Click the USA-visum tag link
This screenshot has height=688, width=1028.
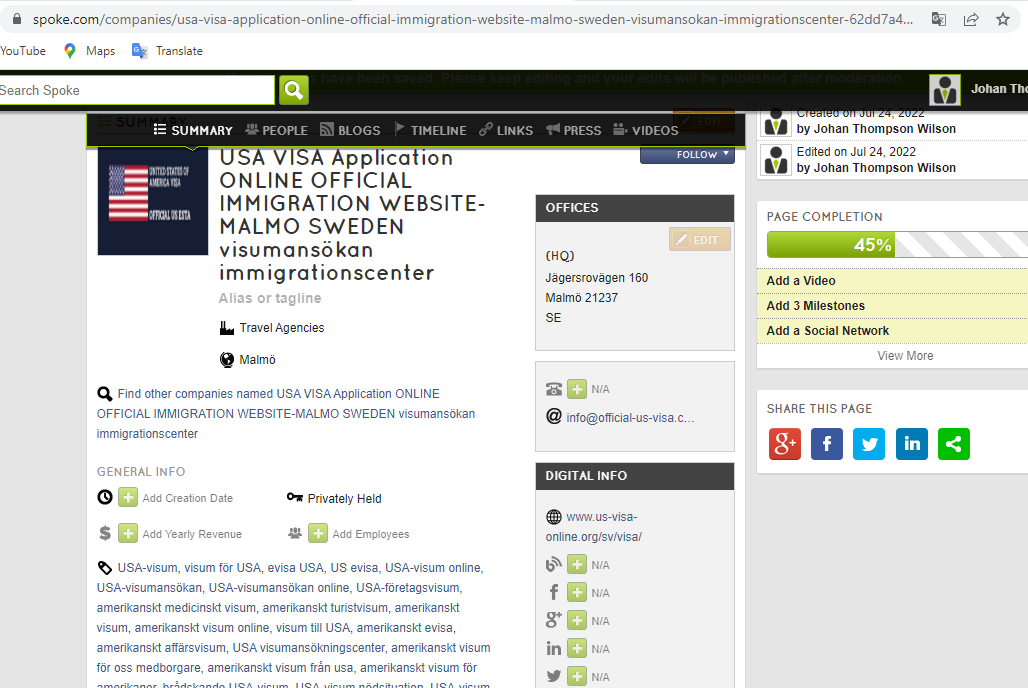tap(148, 568)
